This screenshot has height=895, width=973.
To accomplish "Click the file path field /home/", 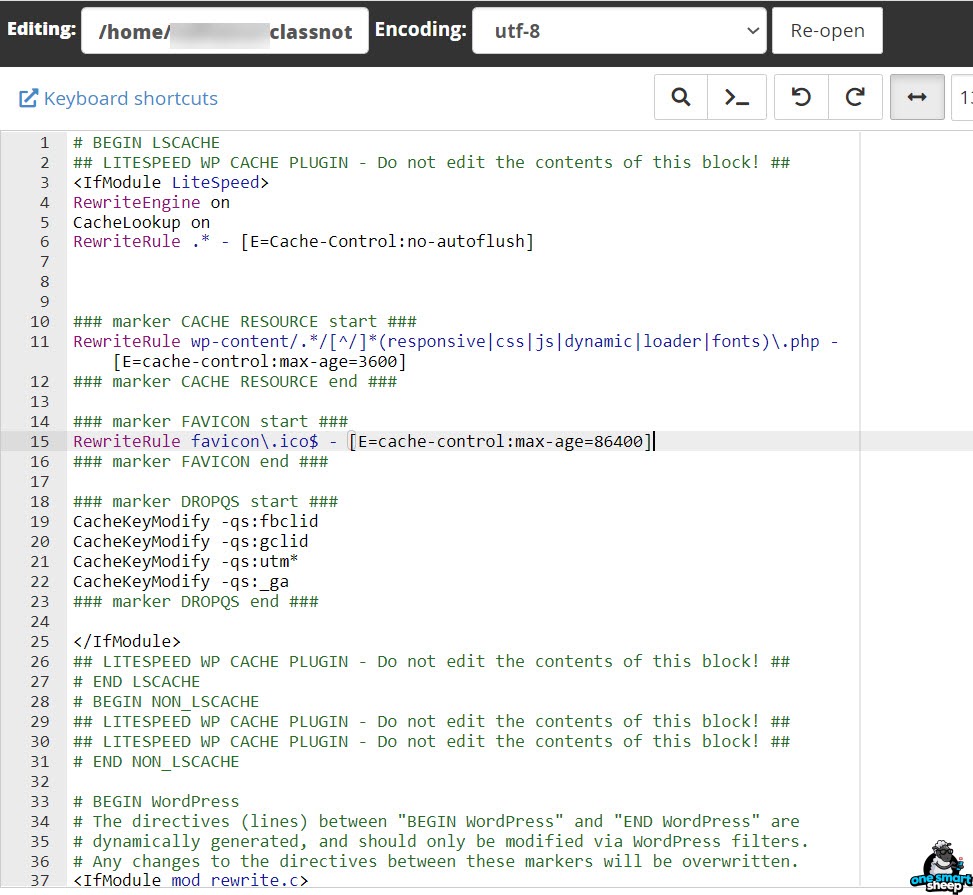I will click(225, 30).
